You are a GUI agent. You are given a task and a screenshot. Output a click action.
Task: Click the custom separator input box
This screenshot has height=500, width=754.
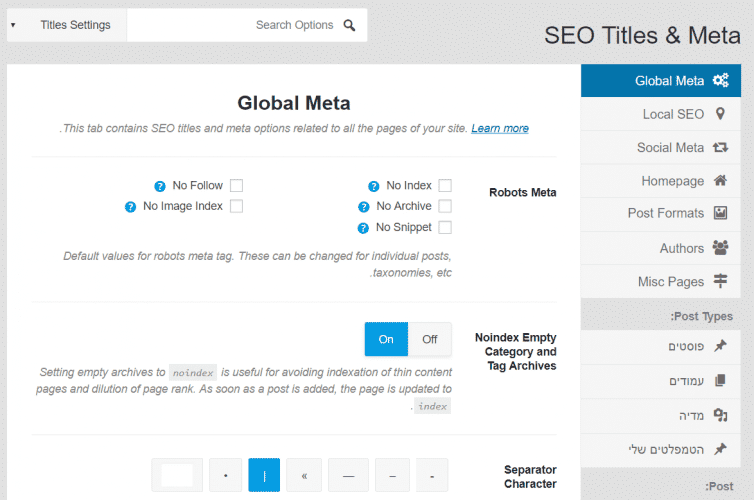[x=177, y=475]
